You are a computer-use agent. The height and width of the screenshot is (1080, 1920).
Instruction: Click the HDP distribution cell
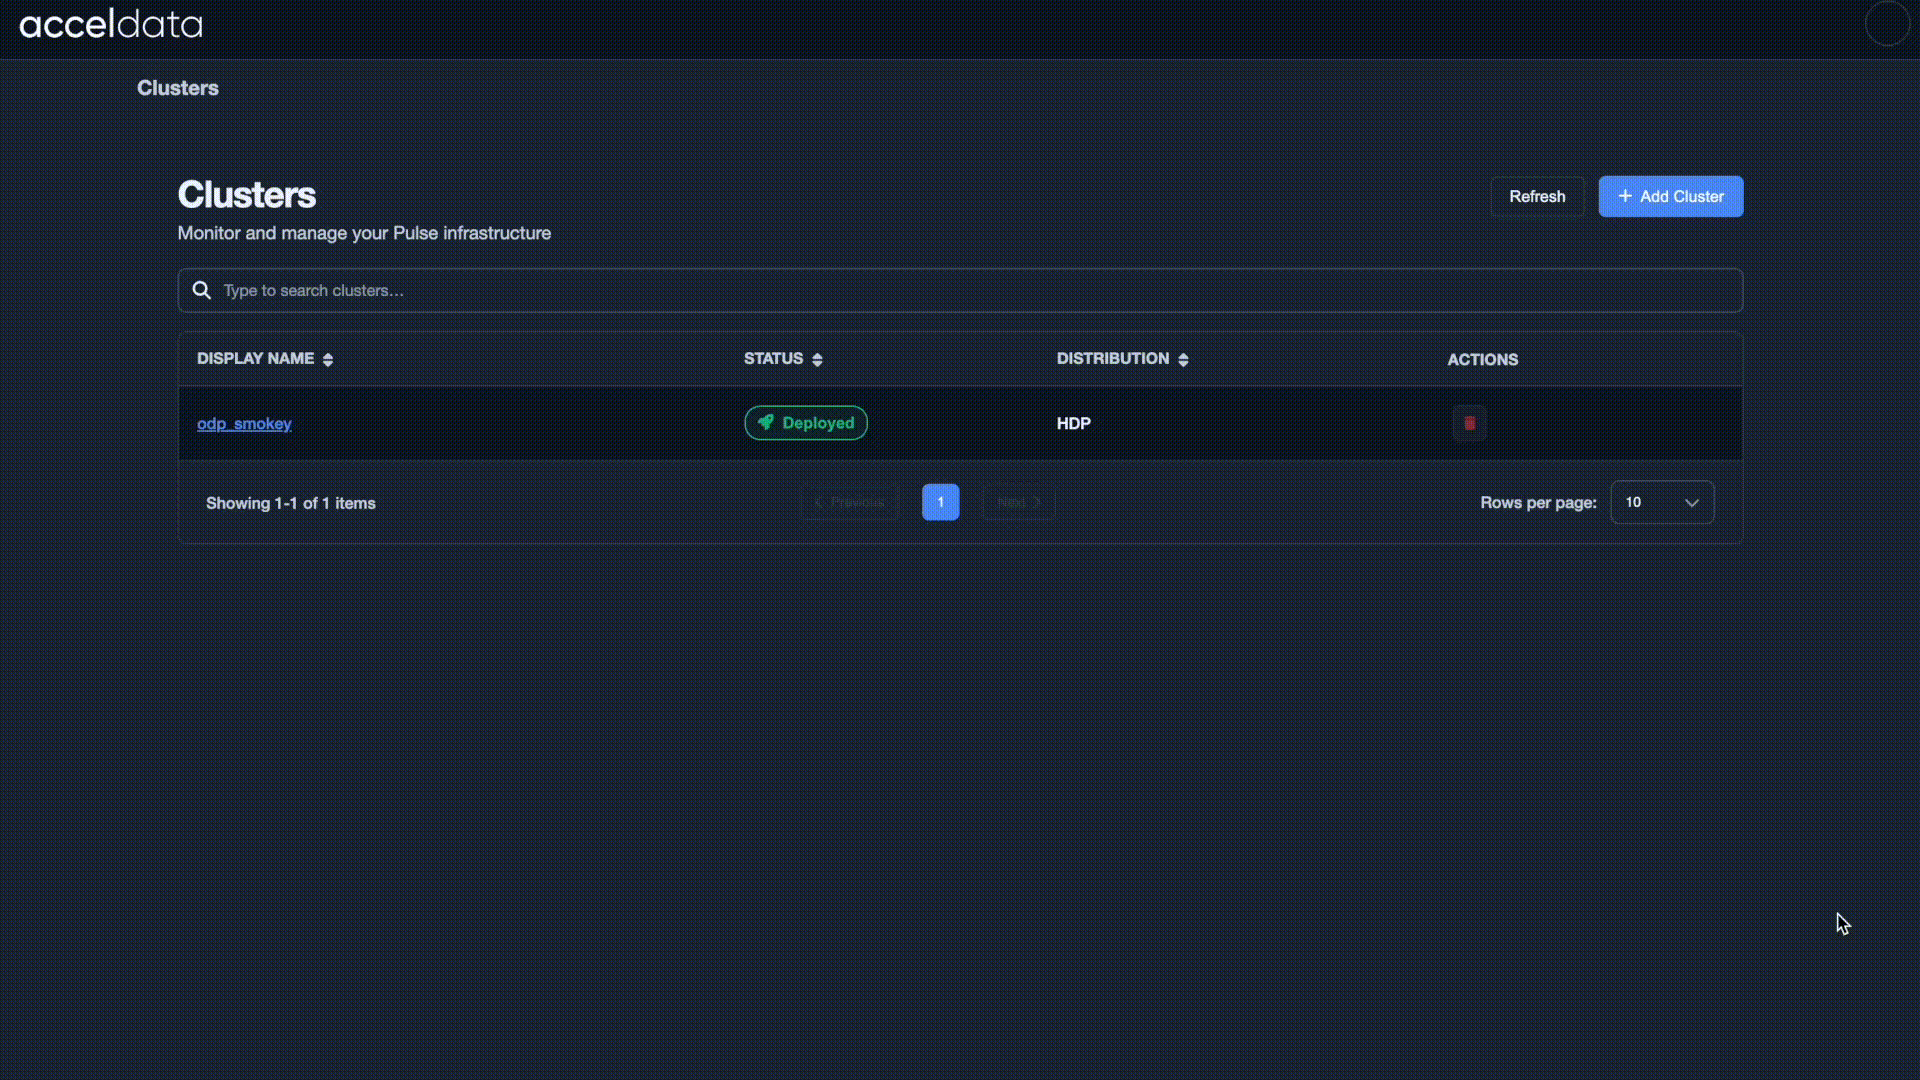pyautogui.click(x=1073, y=424)
